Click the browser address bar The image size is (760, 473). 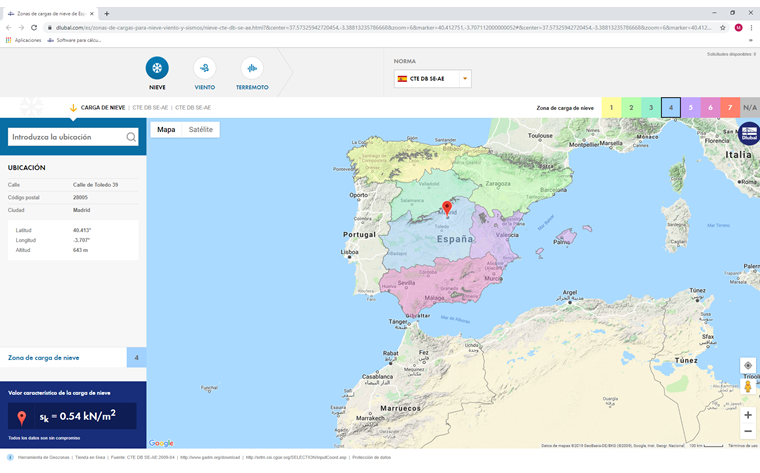point(383,28)
